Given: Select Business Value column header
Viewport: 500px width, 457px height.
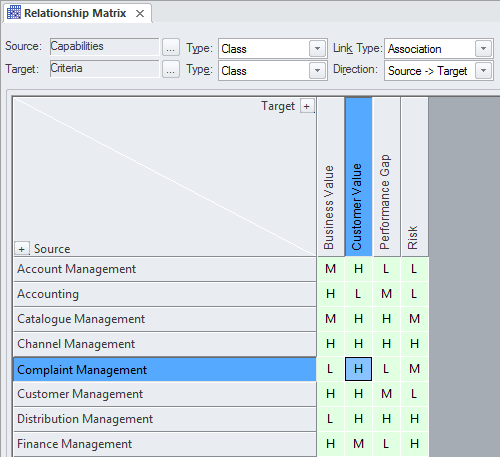Looking at the screenshot, I should click(331, 177).
